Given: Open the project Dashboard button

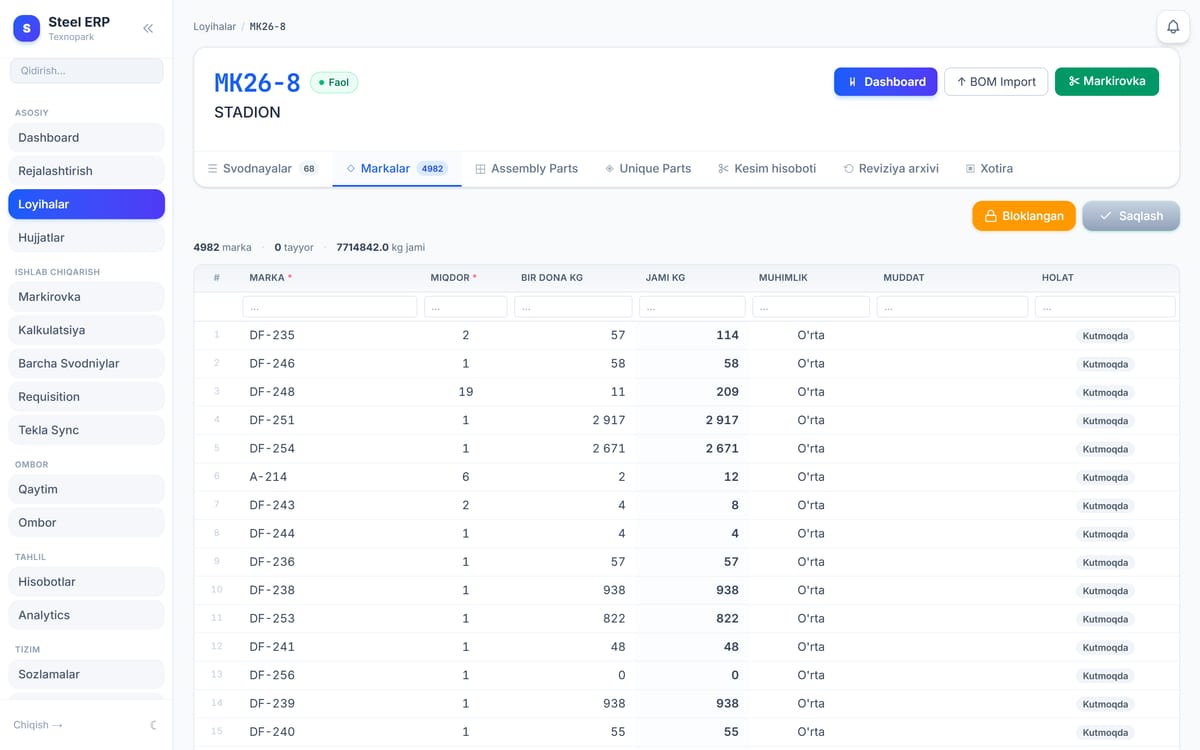Looking at the screenshot, I should click(x=886, y=82).
